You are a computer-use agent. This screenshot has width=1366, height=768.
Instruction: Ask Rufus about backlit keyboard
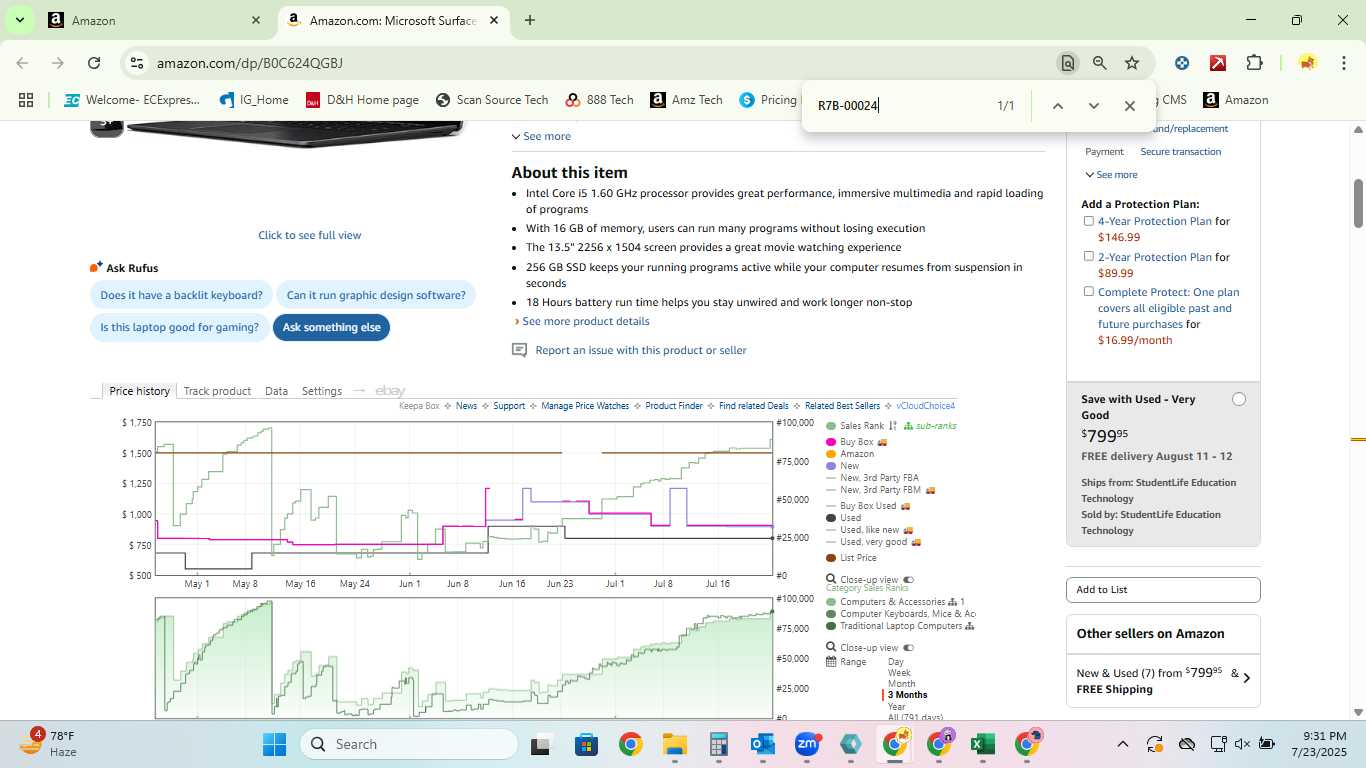181,295
